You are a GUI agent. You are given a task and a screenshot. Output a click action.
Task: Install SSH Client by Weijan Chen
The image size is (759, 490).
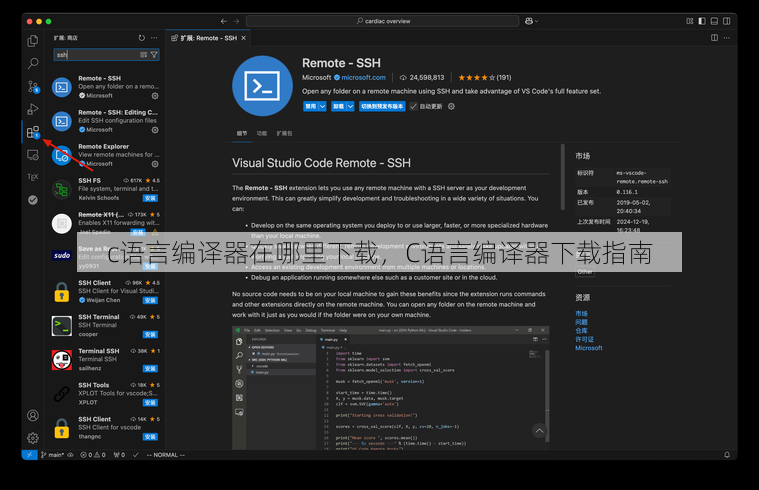coord(151,300)
